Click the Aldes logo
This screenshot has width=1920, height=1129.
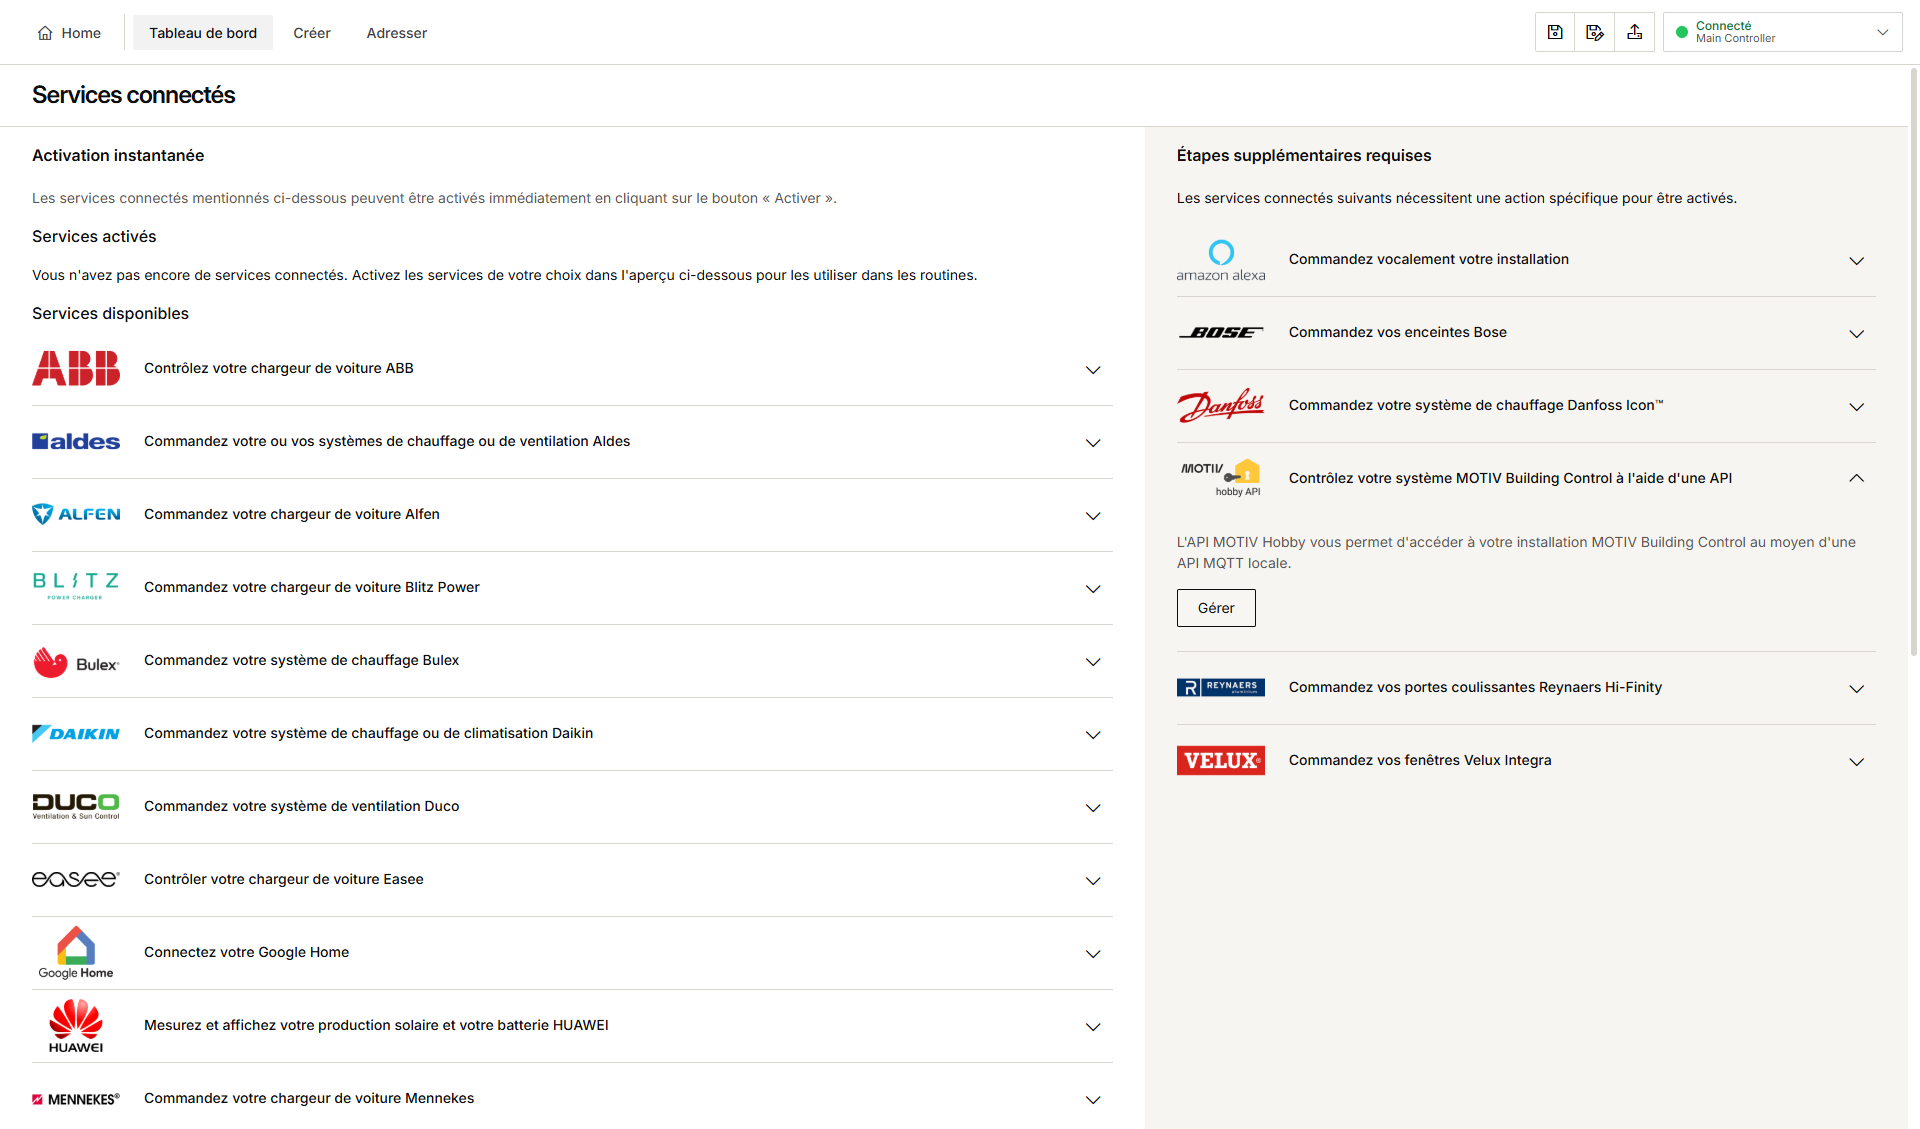click(76, 441)
